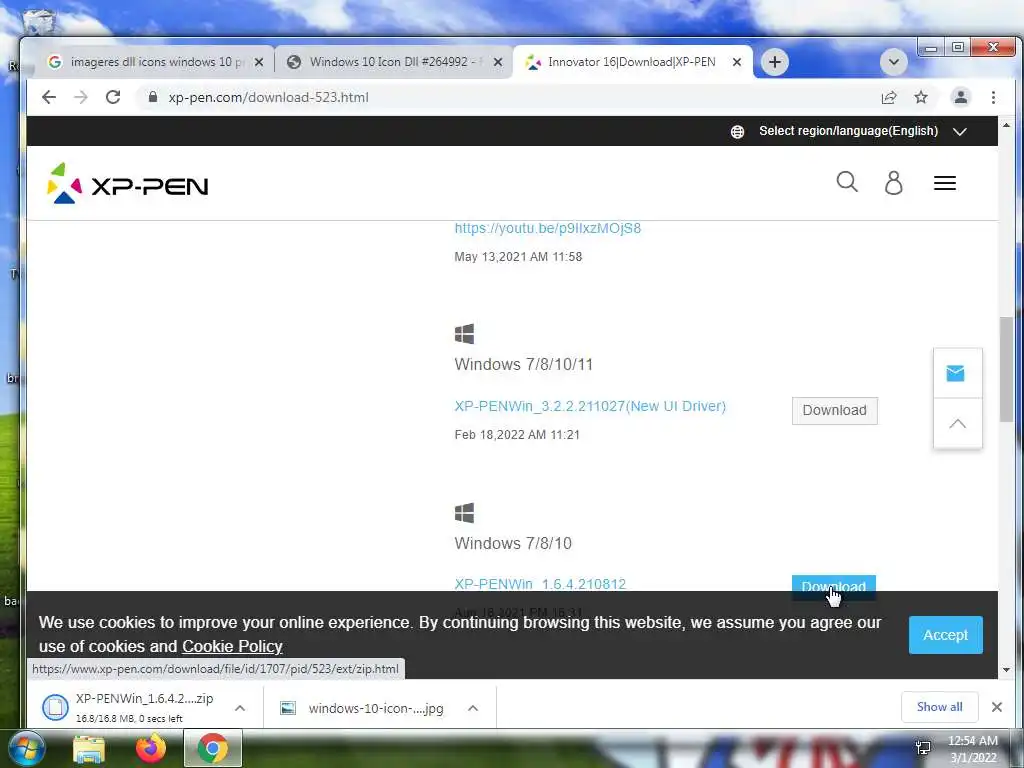The width and height of the screenshot is (1024, 768).
Task: Open Chrome's three-dot menu
Action: (993, 97)
